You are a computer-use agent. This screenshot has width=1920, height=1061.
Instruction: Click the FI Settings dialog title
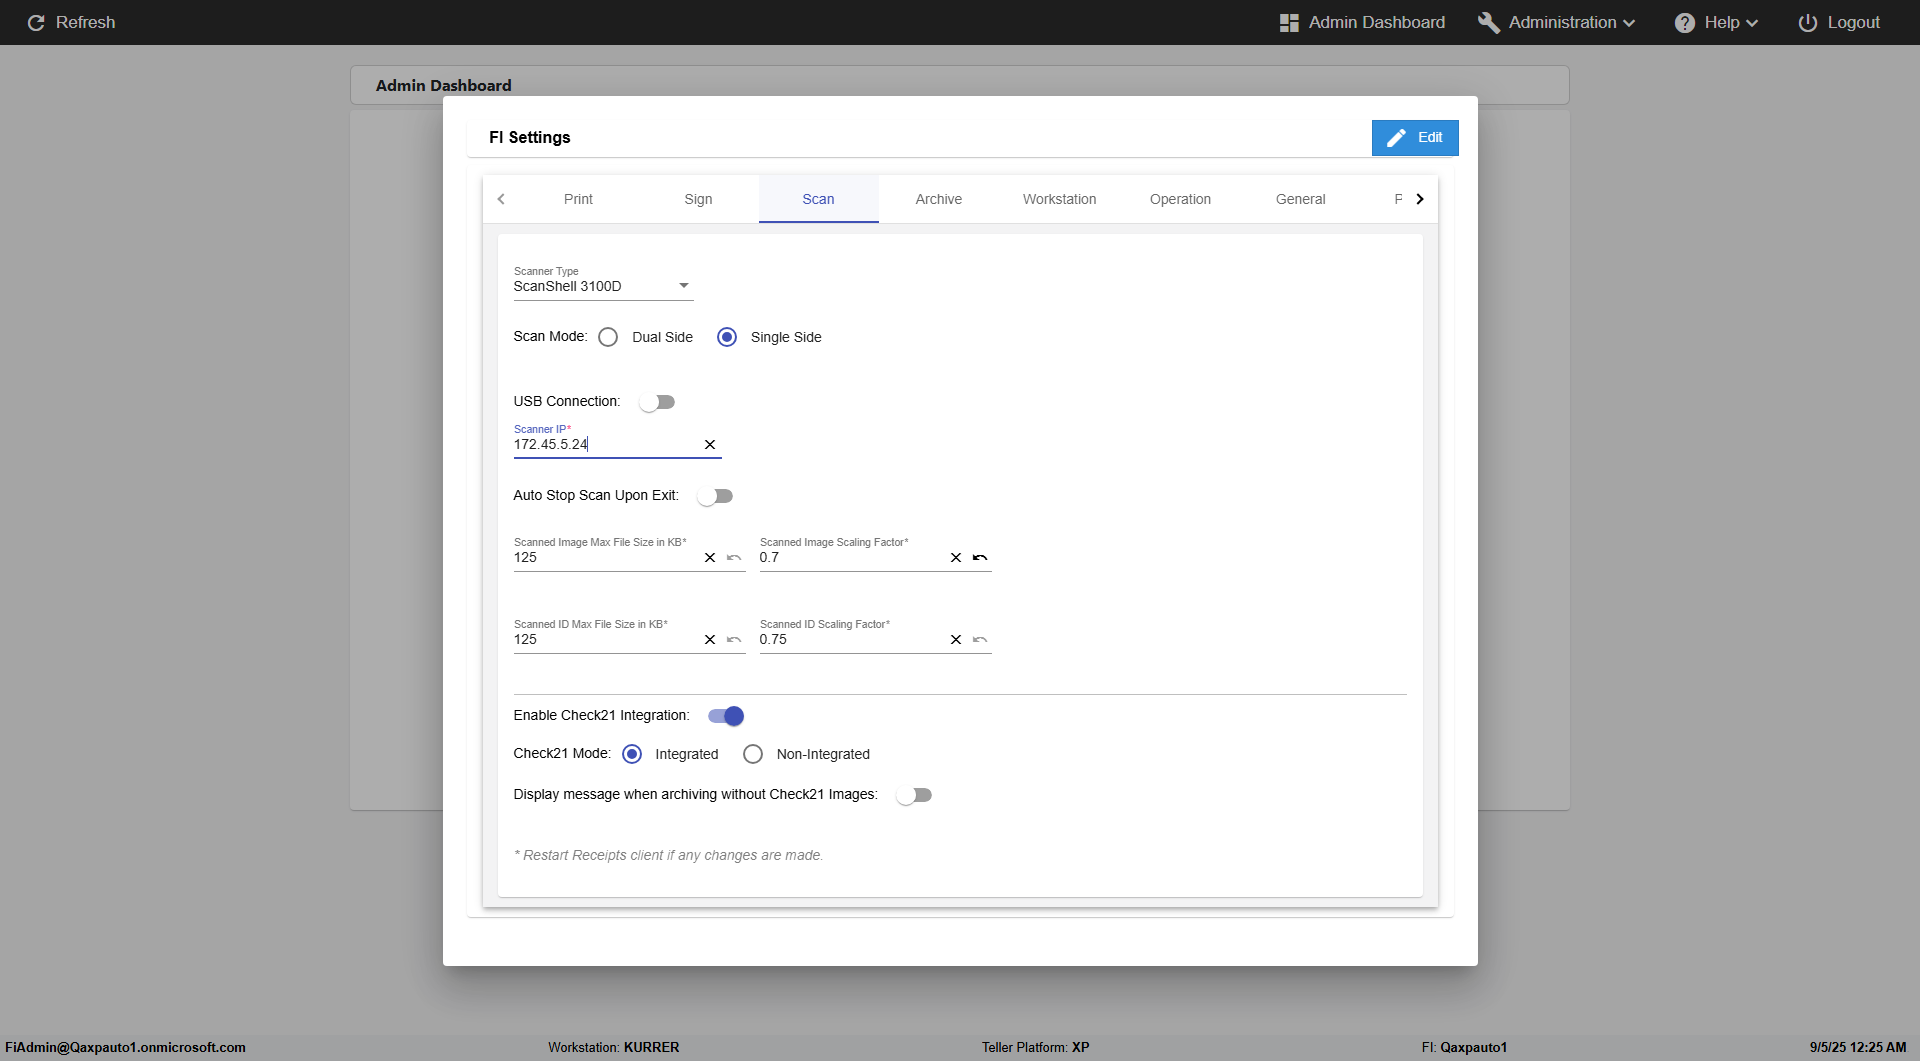coord(530,138)
